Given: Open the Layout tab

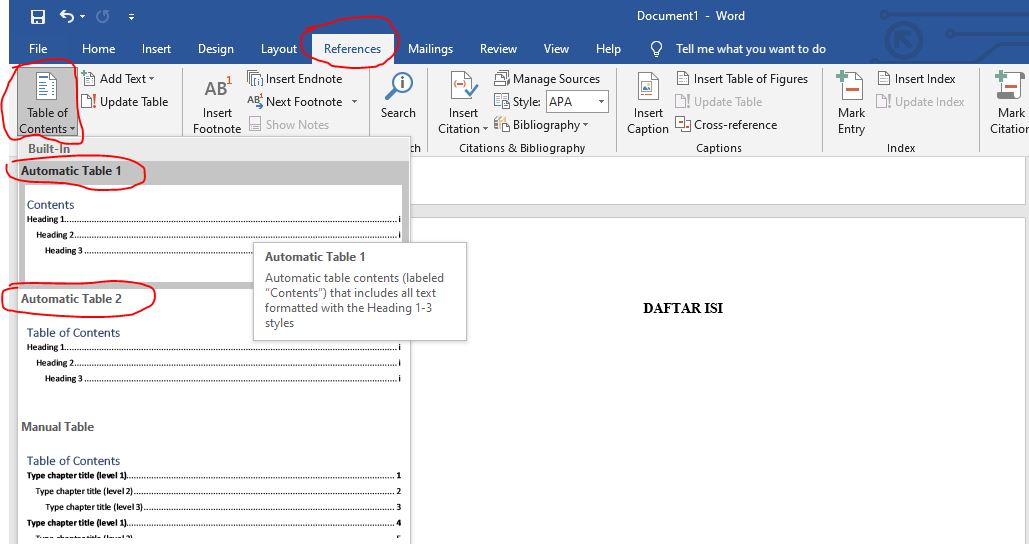Looking at the screenshot, I should (279, 49).
